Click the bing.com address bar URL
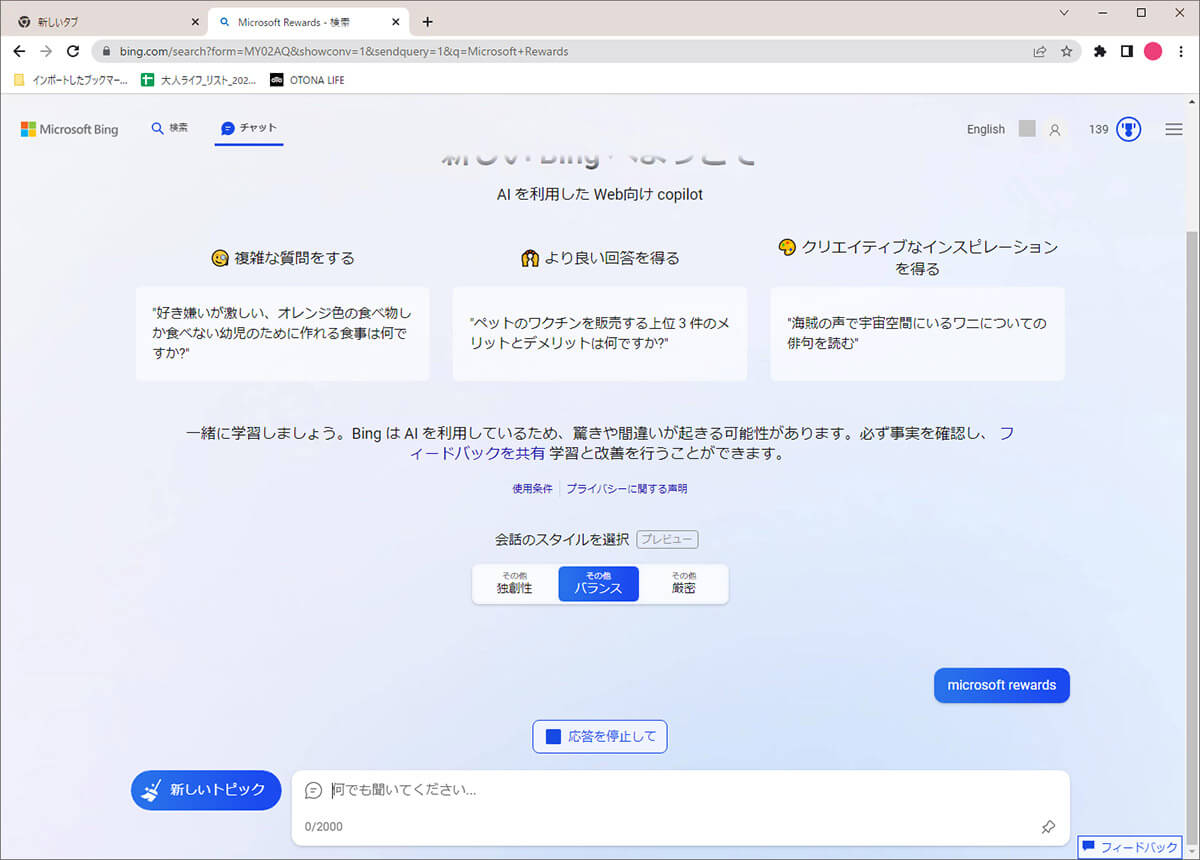1200x860 pixels. 344,51
